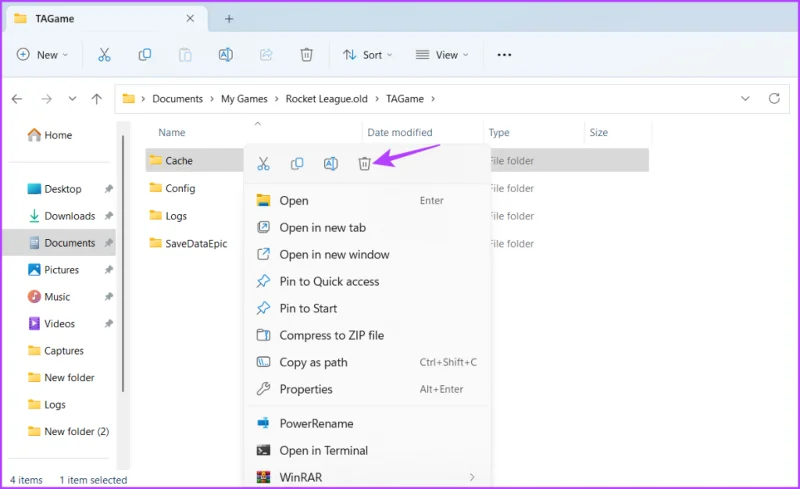Image resolution: width=800 pixels, height=489 pixels.
Task: Add a new tab with plus button
Action: coord(229,19)
